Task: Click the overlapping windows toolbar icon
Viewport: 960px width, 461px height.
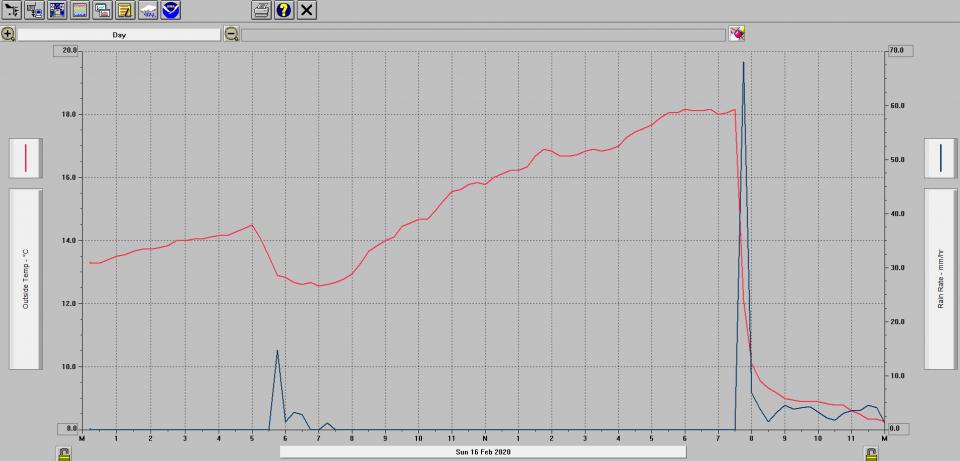Action: pos(102,10)
